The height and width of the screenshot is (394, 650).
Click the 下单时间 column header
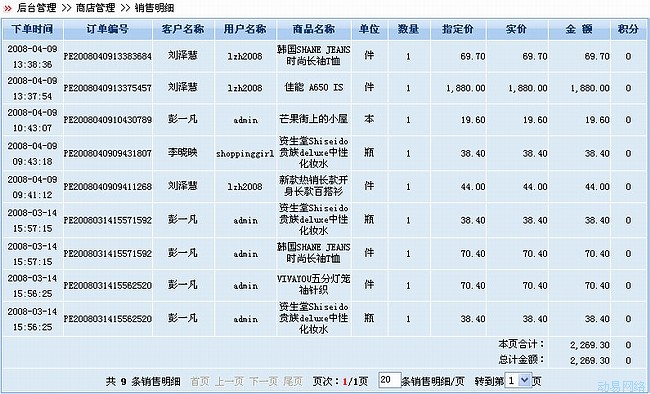32,29
